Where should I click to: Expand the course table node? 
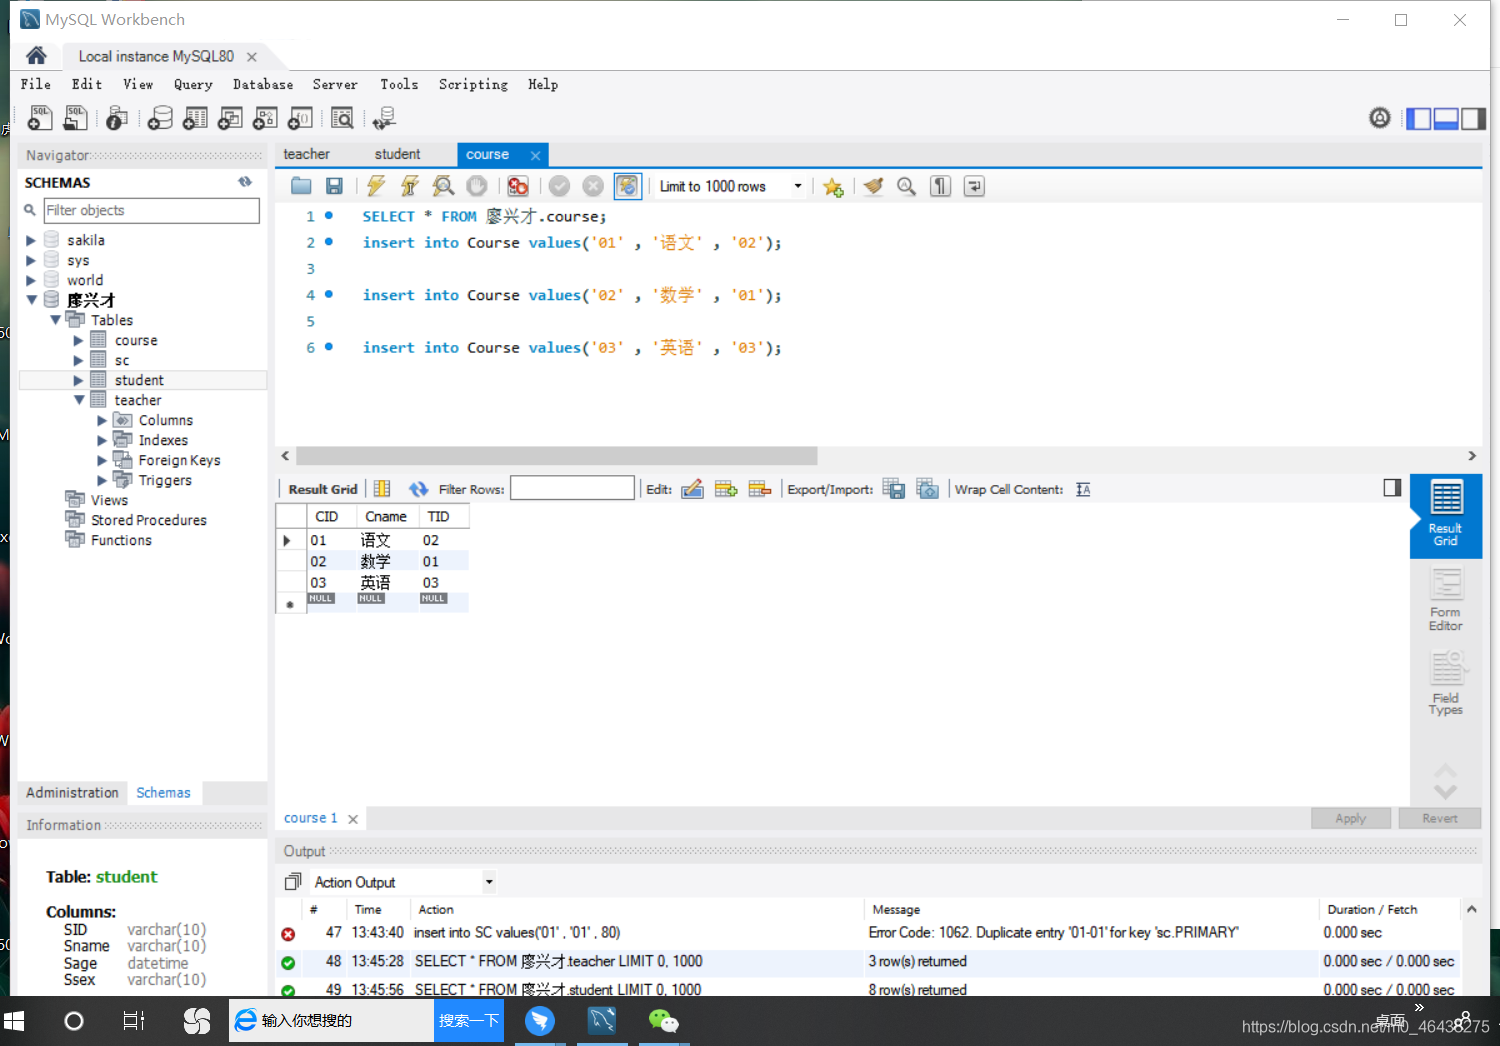coord(79,340)
